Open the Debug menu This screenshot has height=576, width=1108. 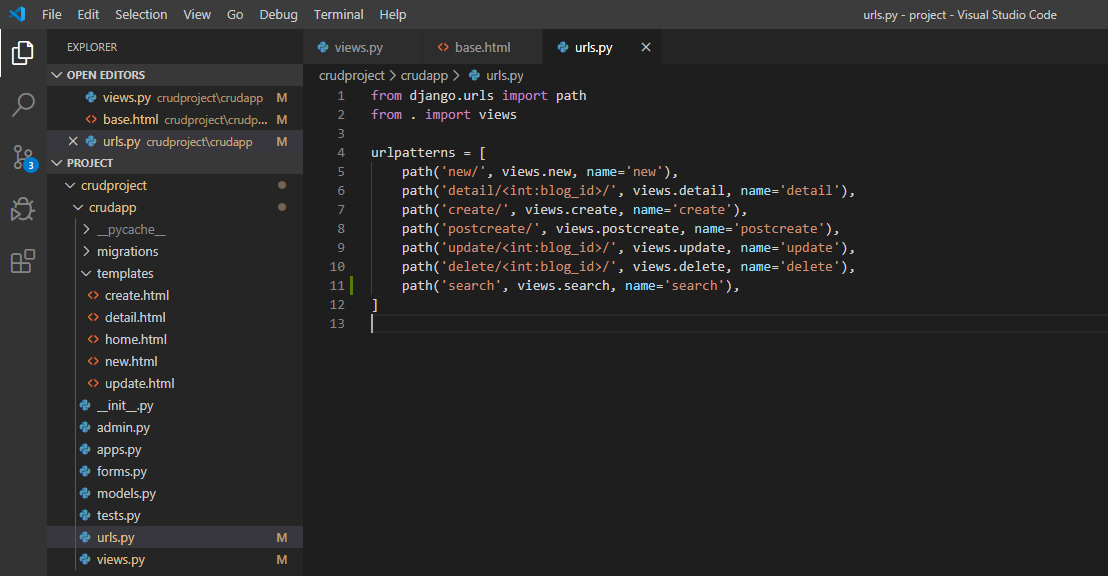coord(278,14)
